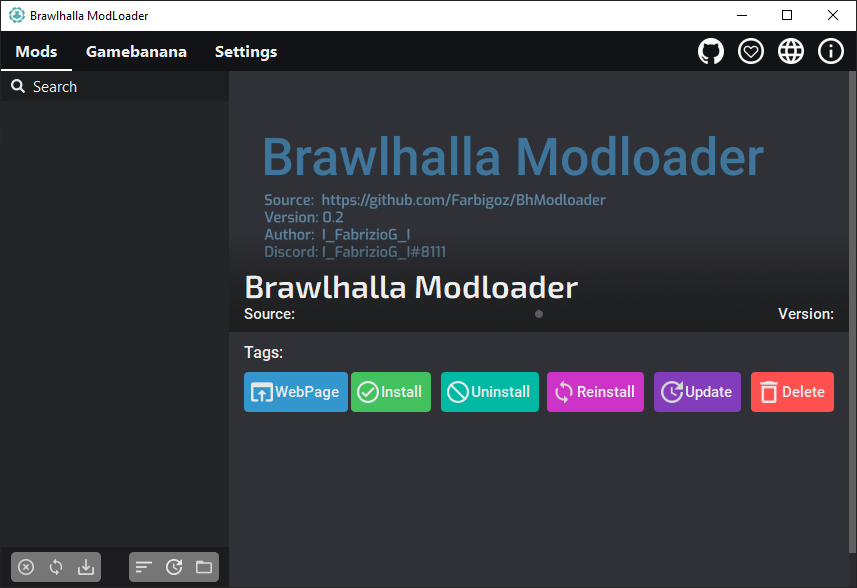Minimize the ModLoader window
The image size is (857, 588).
click(x=742, y=15)
